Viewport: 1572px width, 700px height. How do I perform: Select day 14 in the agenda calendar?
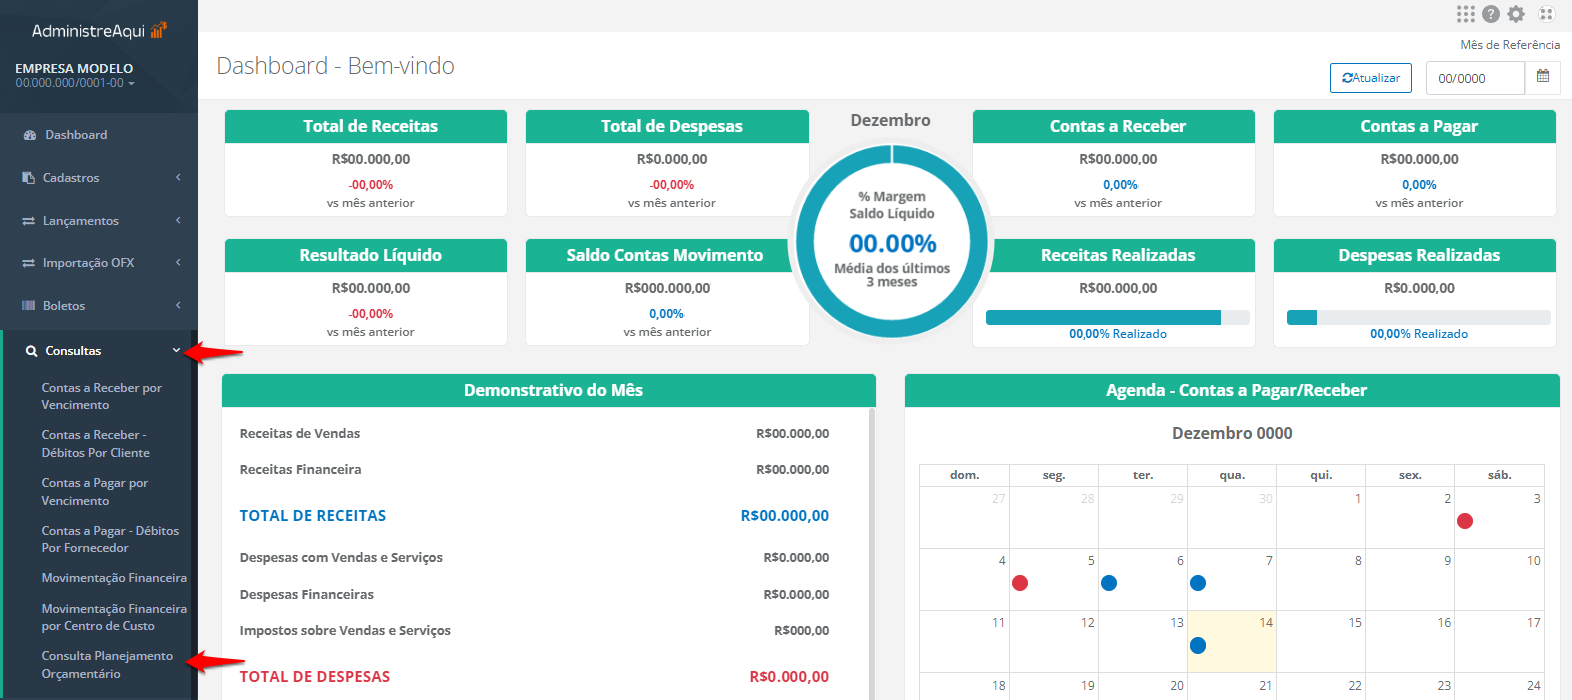(x=1232, y=641)
